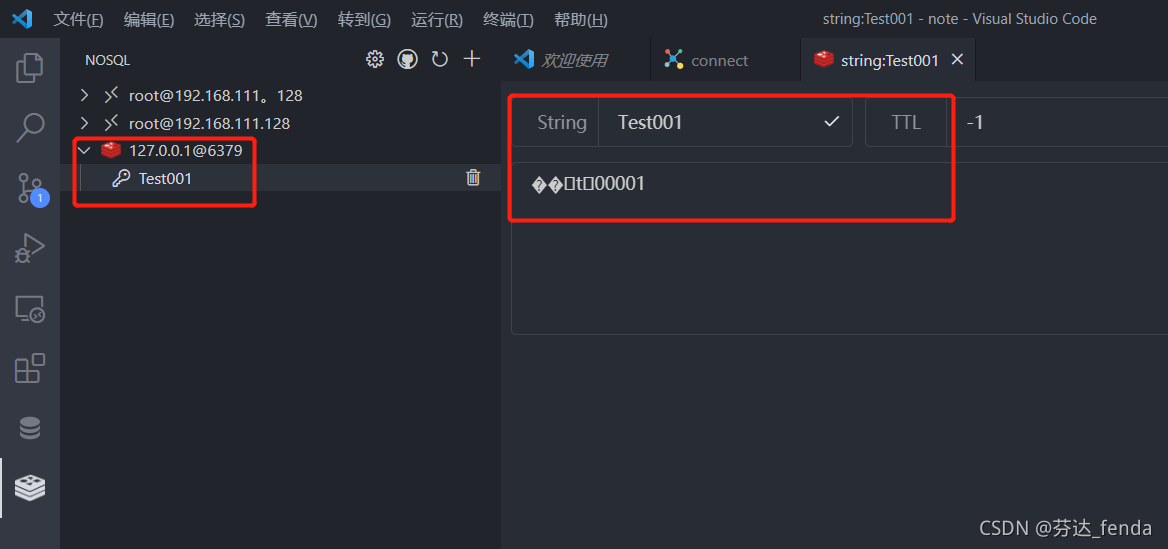
Task: Click the SSH icon of root@192.168.111。128
Action: pyautogui.click(x=111, y=95)
